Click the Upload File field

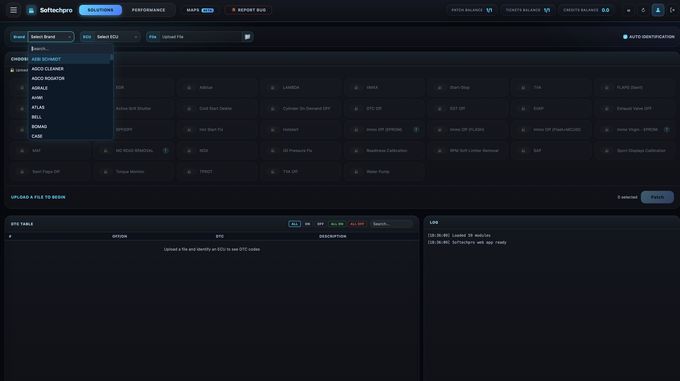(x=200, y=37)
